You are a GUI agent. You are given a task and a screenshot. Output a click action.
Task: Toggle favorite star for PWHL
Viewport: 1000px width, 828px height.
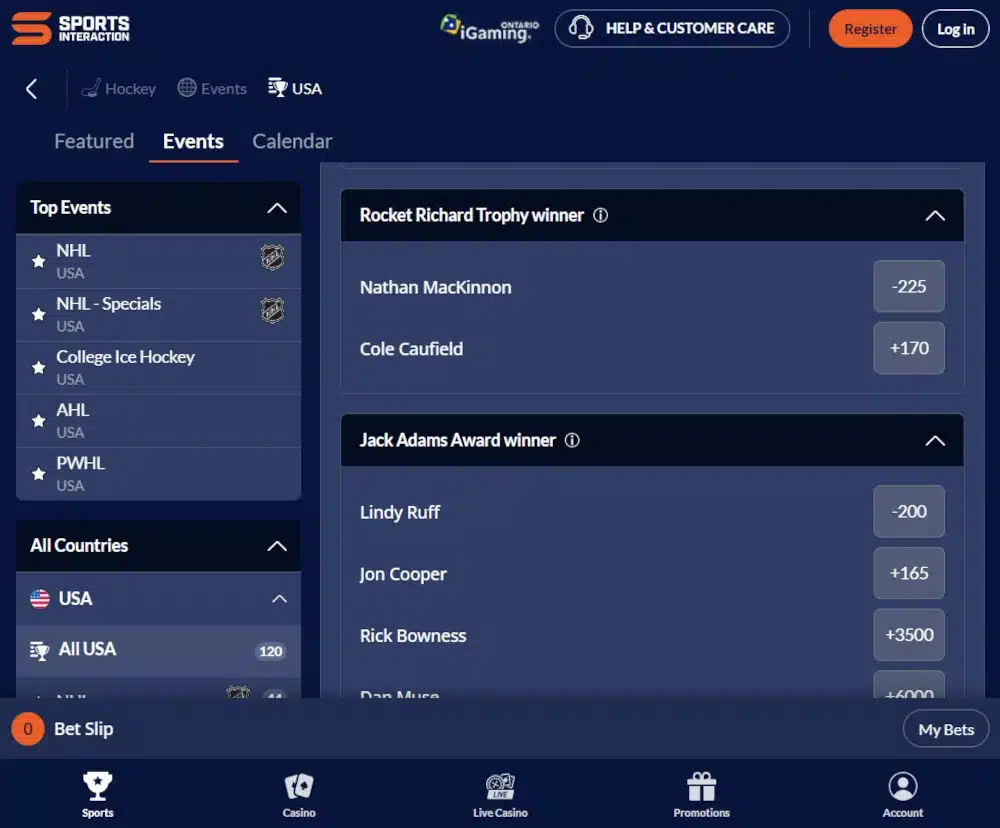point(39,474)
